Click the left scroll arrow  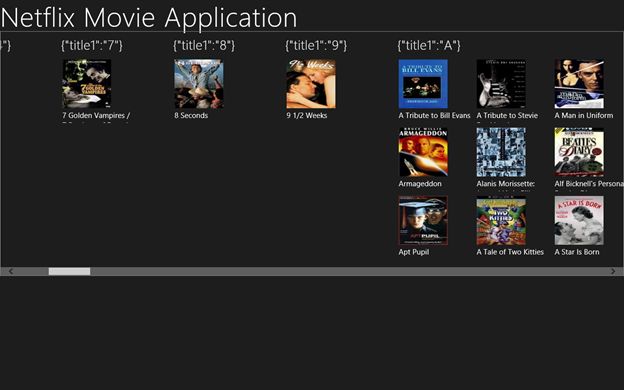point(11,271)
